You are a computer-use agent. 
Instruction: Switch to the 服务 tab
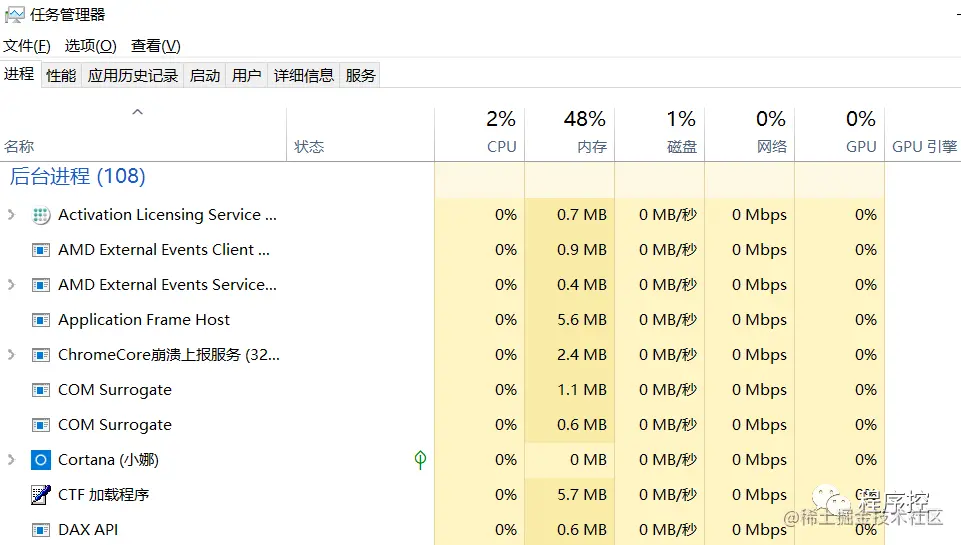360,75
